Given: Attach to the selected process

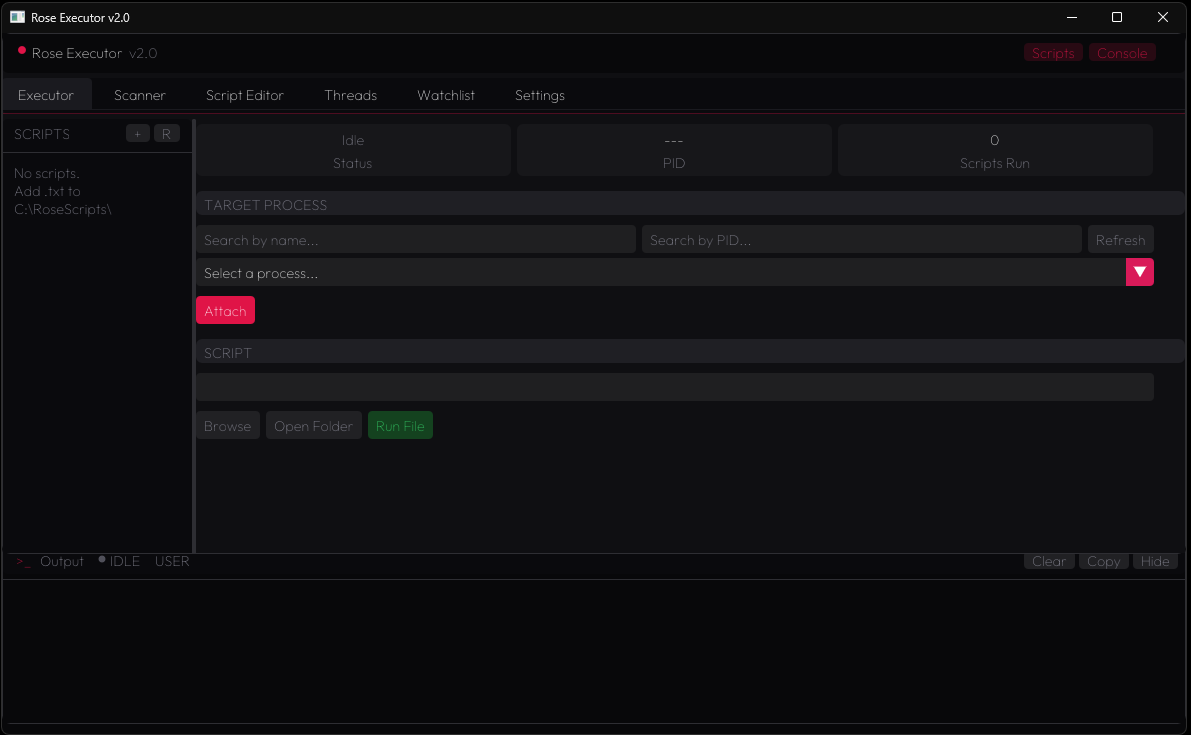Looking at the screenshot, I should point(226,311).
